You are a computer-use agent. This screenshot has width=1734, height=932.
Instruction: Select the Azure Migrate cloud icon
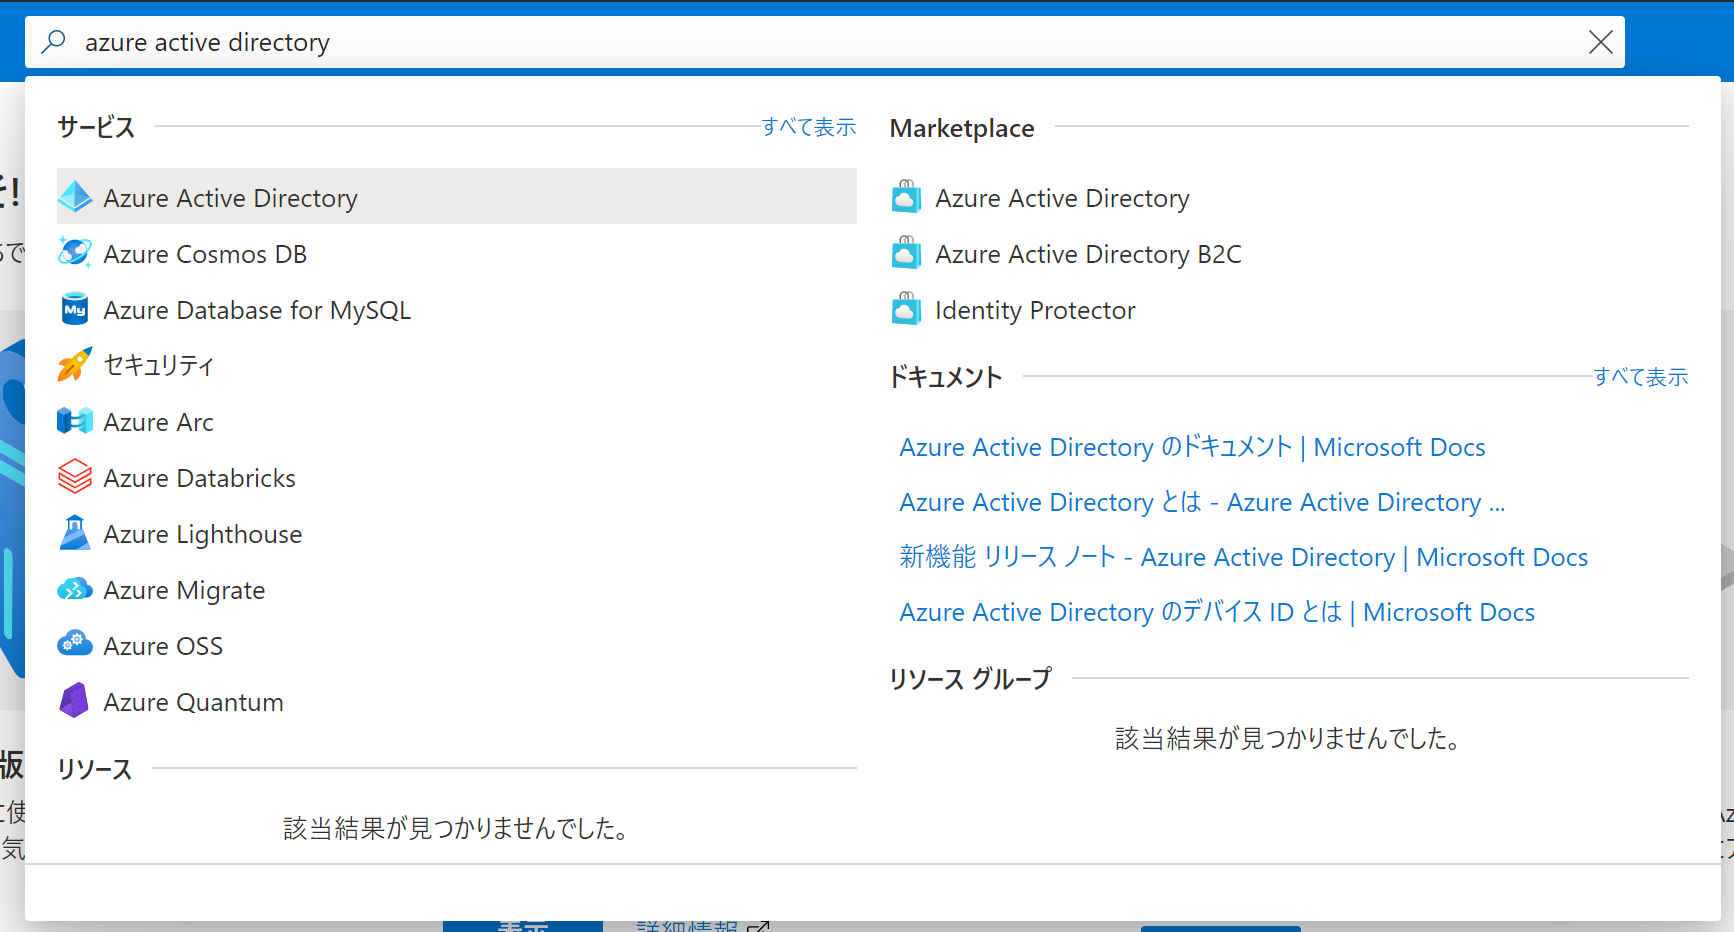pyautogui.click(x=75, y=589)
